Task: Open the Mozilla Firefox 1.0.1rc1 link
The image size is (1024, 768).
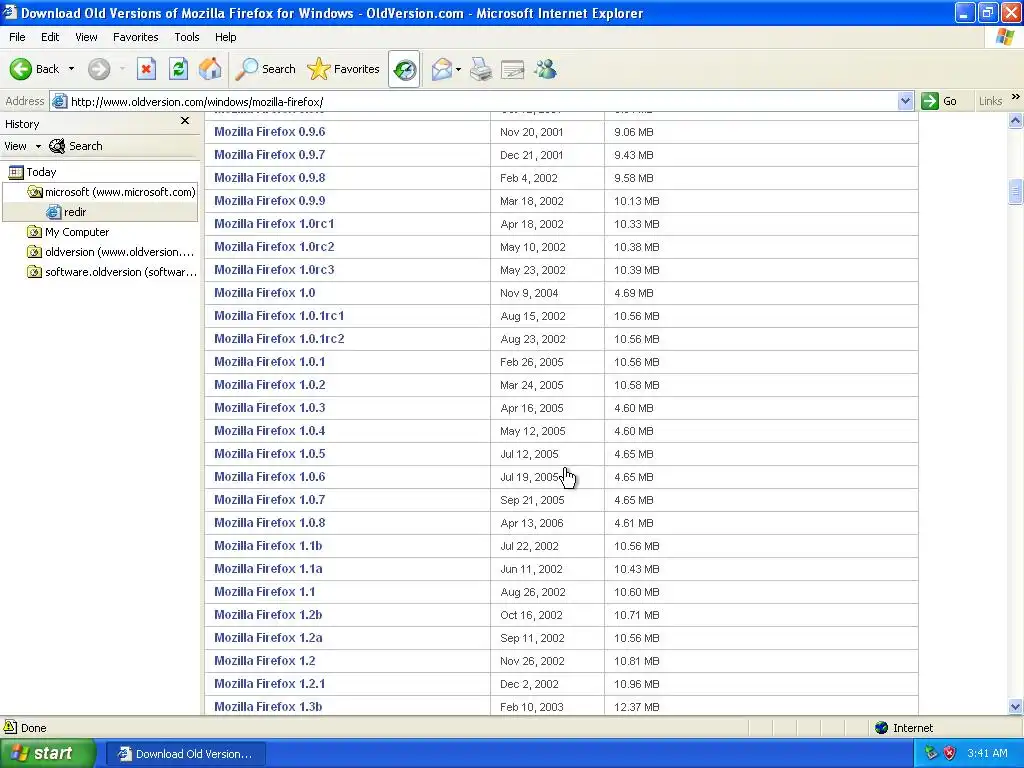Action: [x=279, y=315]
